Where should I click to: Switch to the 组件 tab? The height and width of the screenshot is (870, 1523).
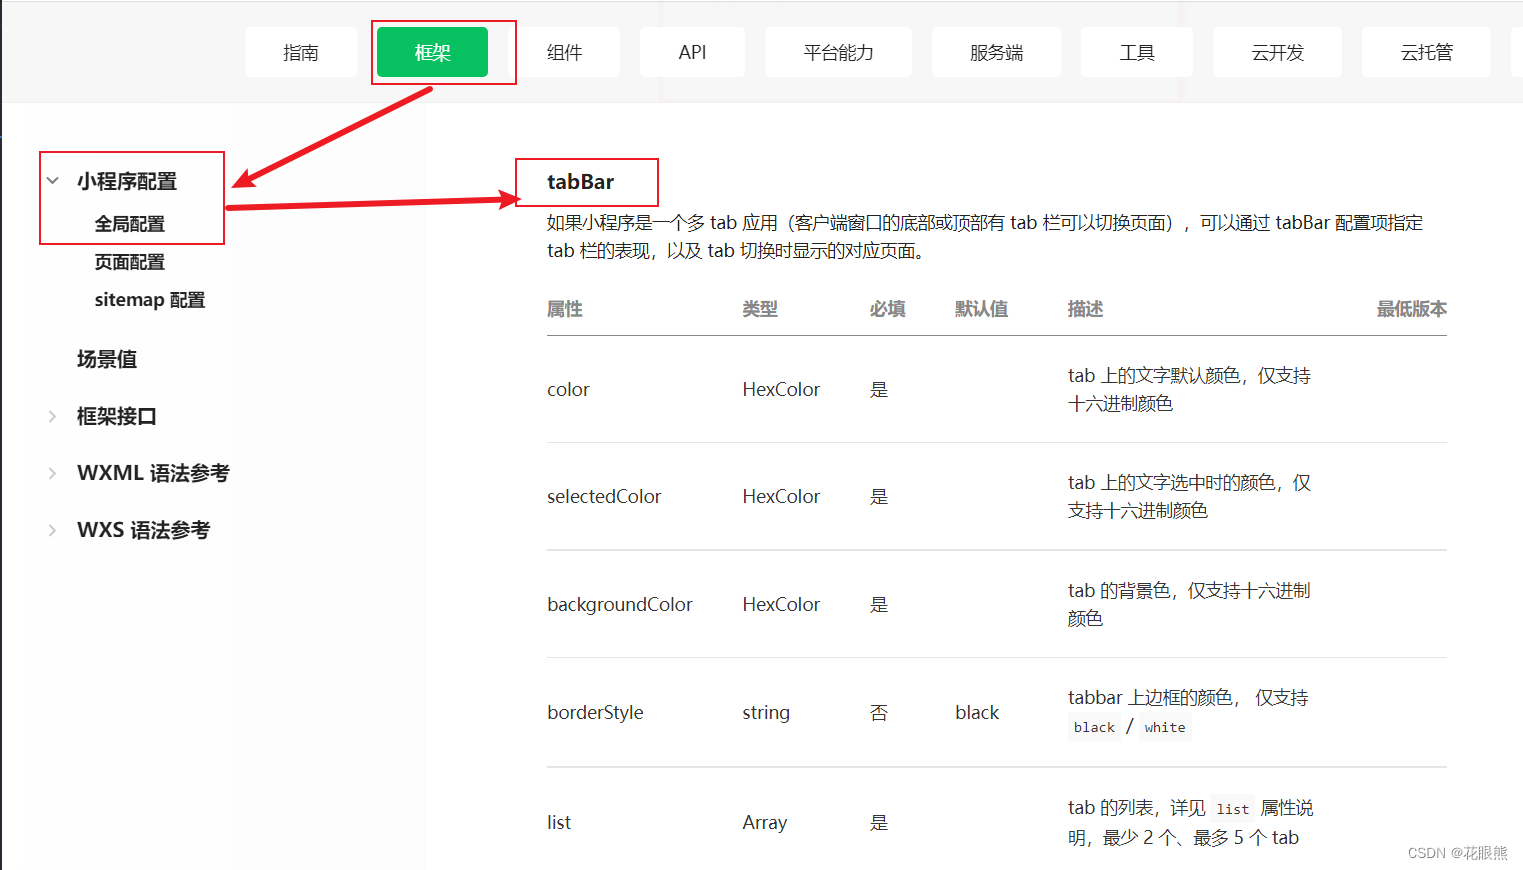[x=565, y=52]
